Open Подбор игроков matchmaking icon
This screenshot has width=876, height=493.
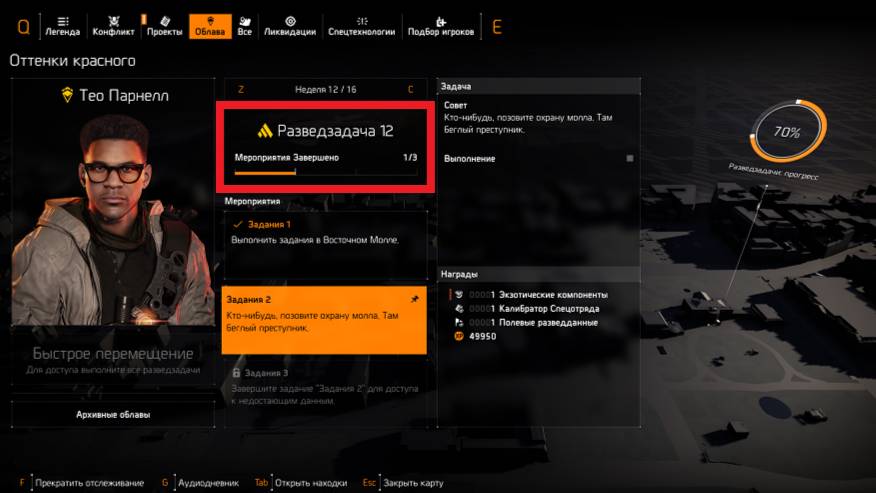(x=441, y=21)
